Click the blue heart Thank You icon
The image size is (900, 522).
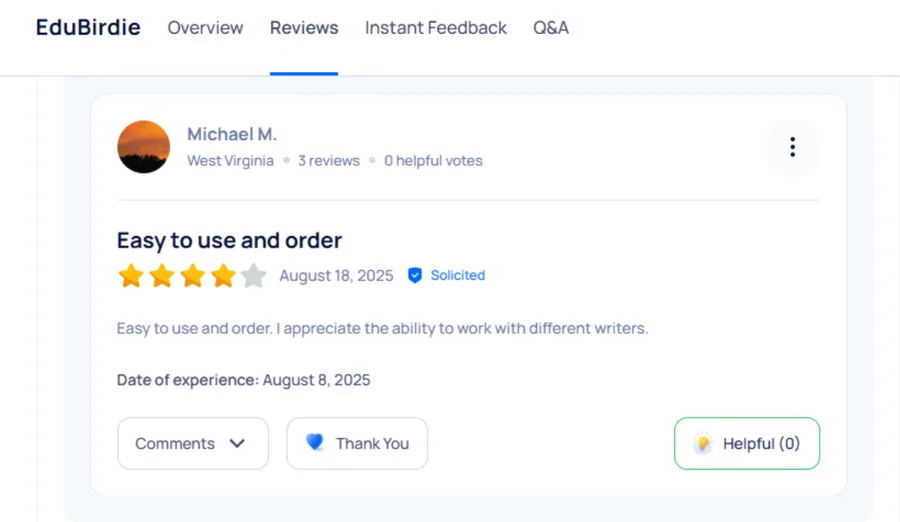(315, 442)
